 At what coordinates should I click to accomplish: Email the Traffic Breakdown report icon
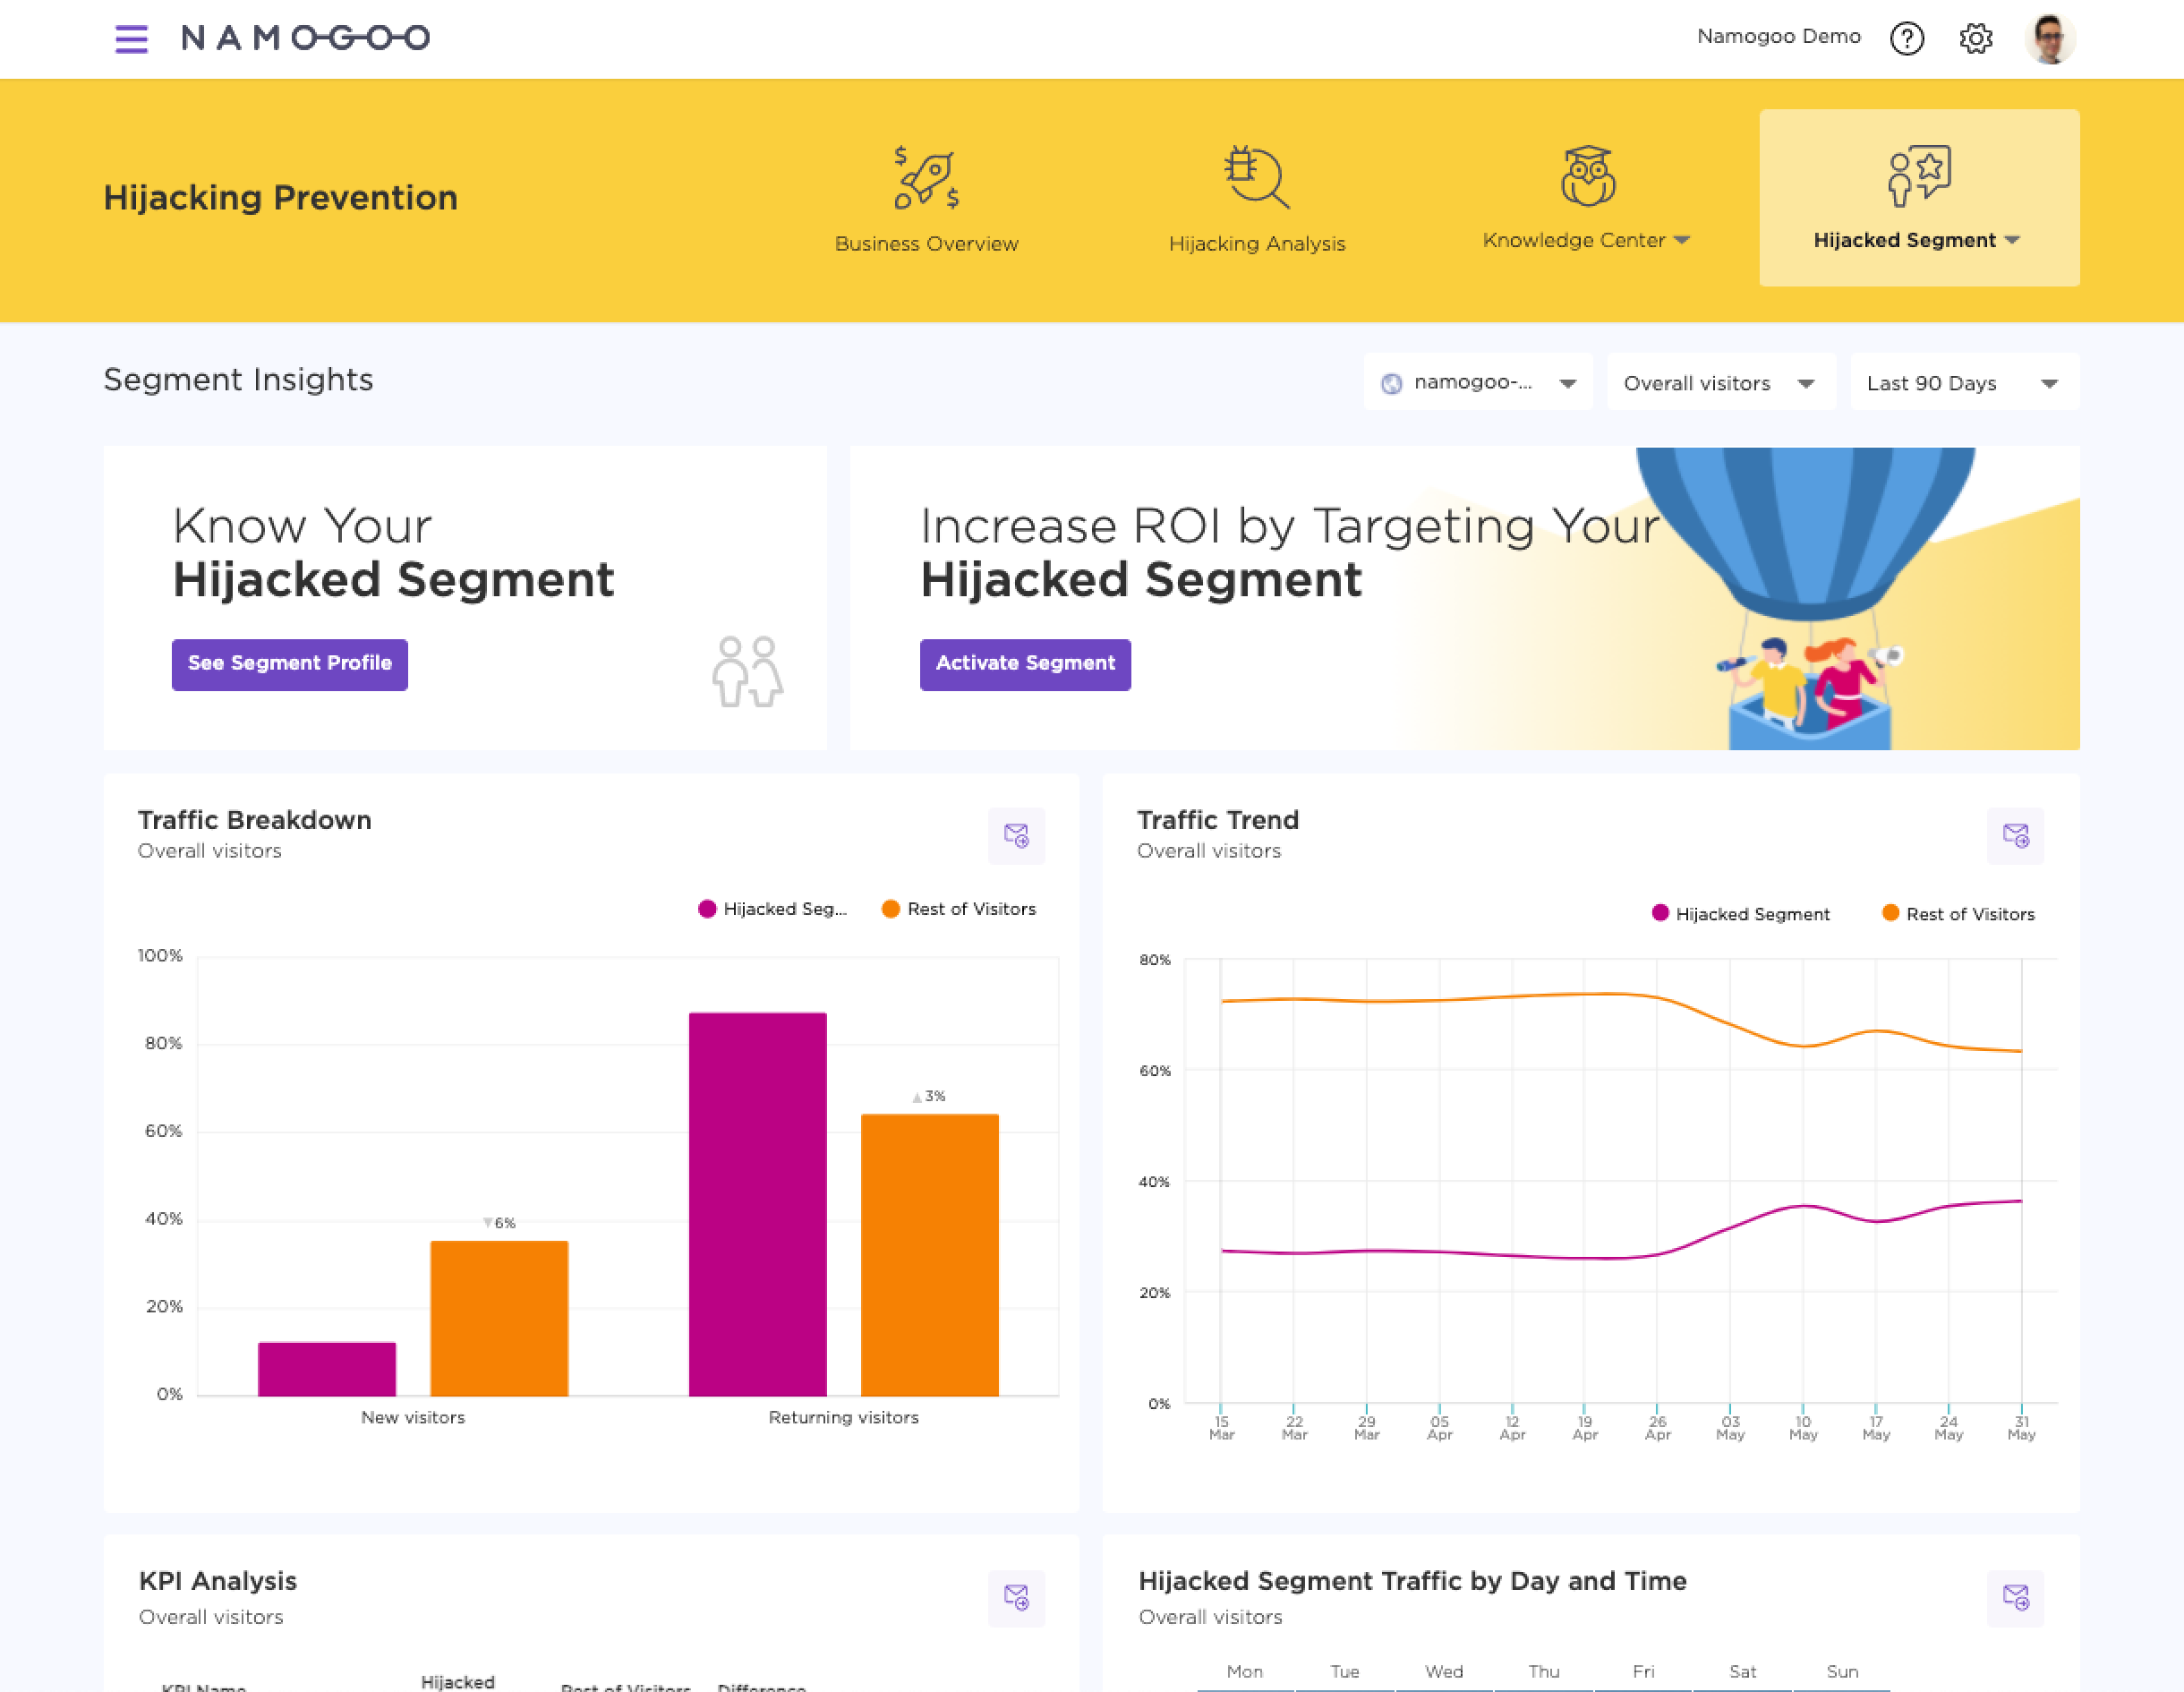[x=1016, y=835]
